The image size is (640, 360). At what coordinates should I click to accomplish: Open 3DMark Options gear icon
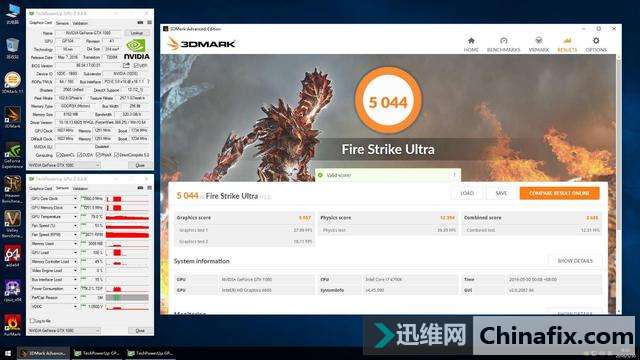(x=596, y=41)
